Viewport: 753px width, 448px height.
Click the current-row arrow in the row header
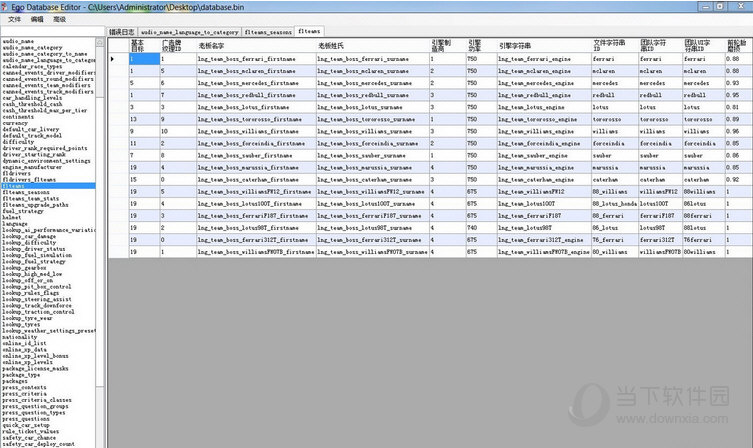click(x=112, y=59)
